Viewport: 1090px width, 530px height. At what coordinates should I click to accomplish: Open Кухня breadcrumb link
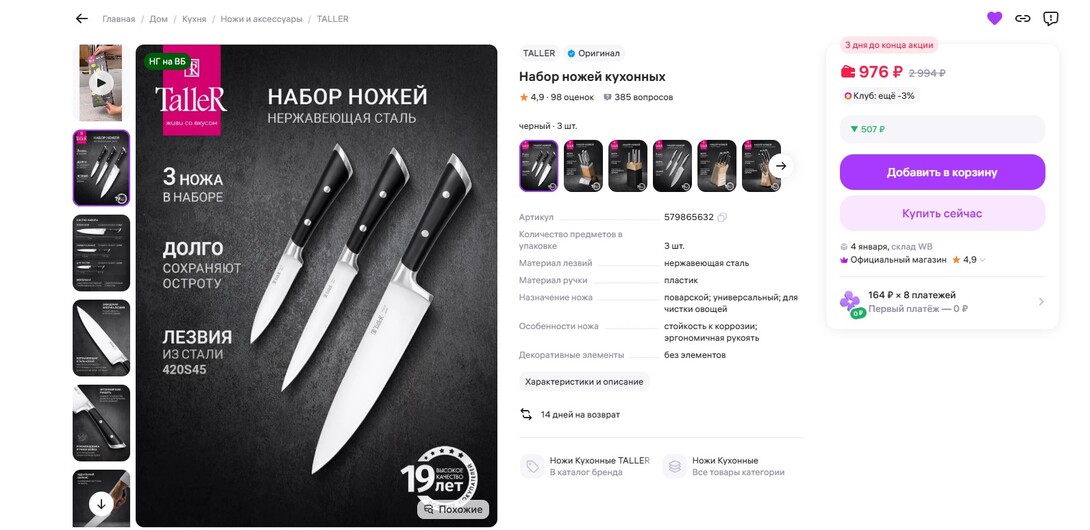pos(194,19)
